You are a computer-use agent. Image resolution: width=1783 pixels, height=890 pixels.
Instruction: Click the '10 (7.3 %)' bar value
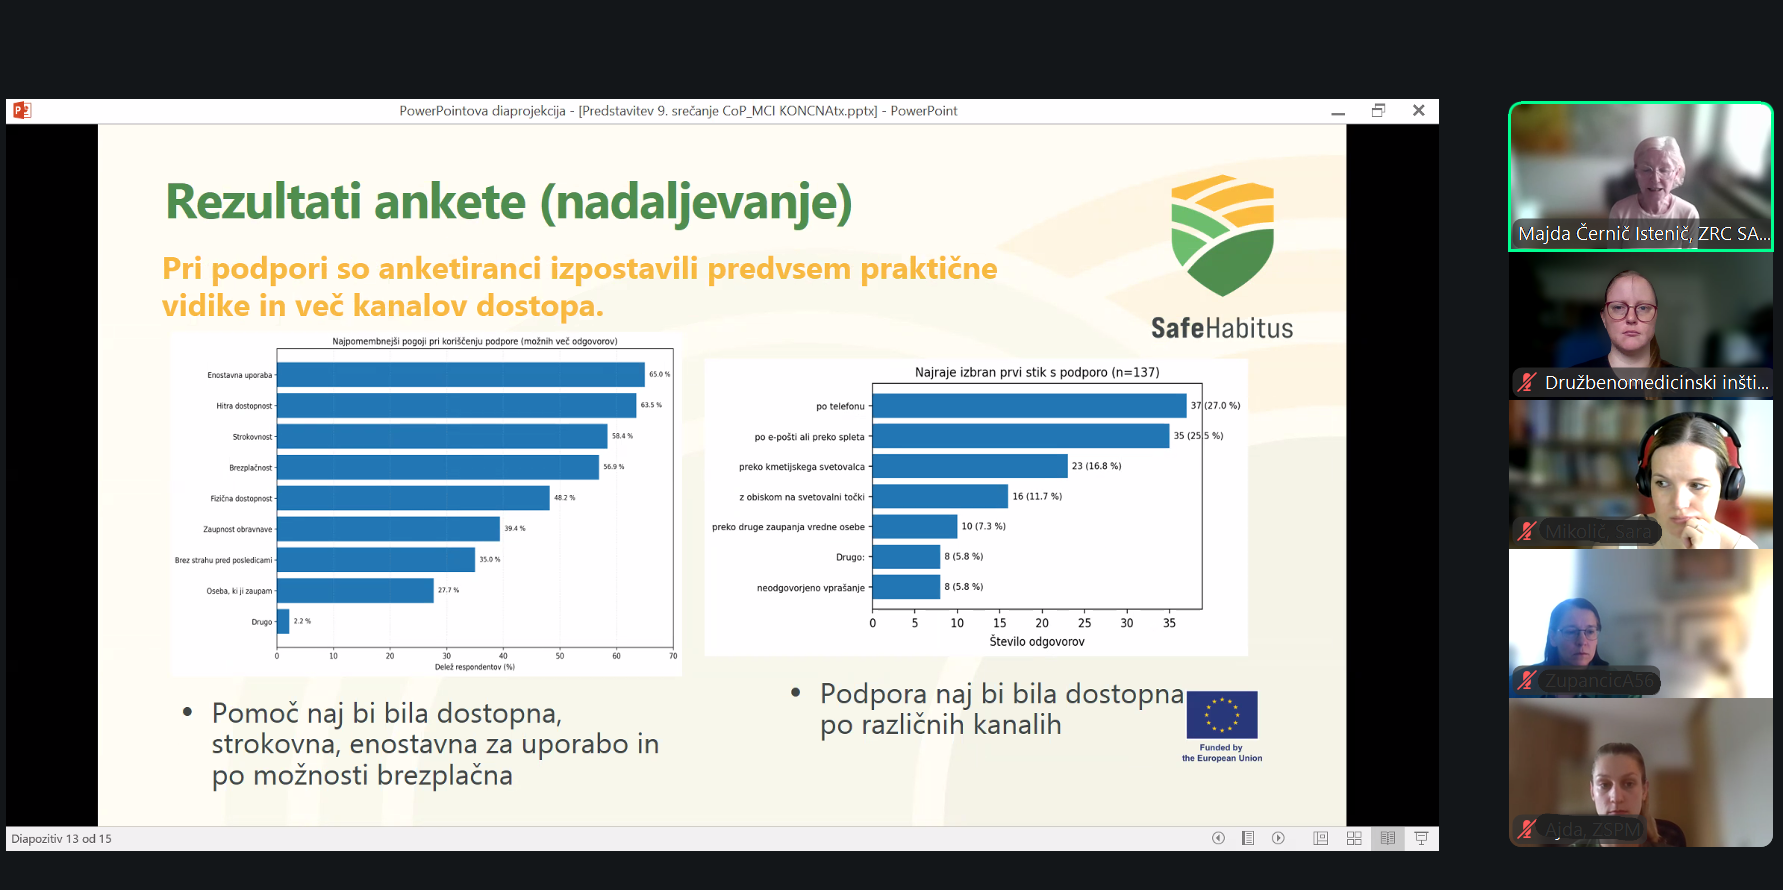pos(983,526)
